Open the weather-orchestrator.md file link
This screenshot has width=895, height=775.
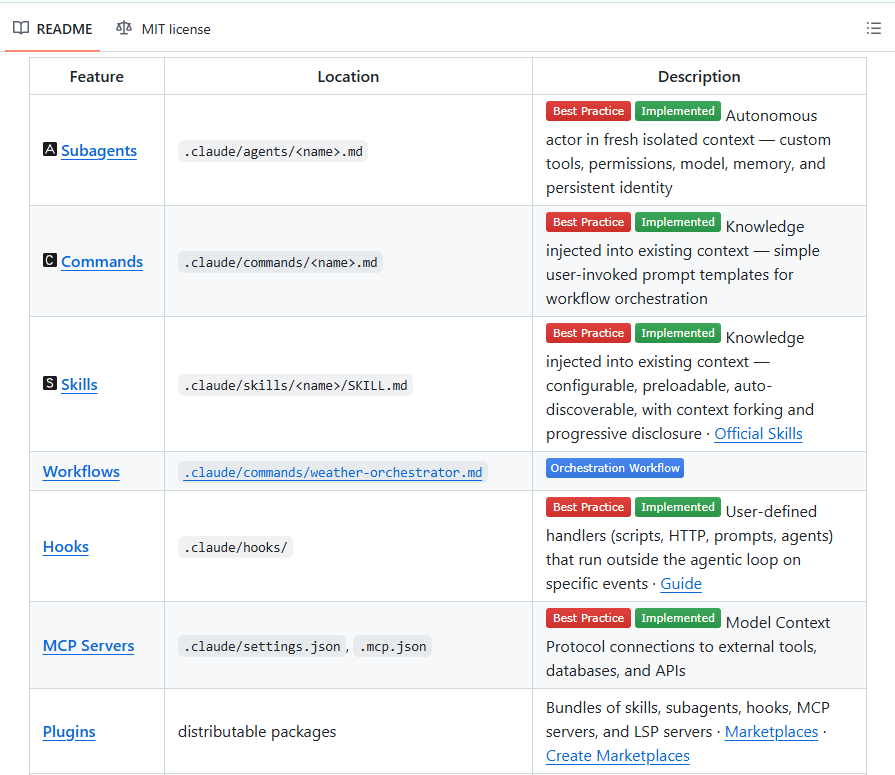(x=333, y=473)
